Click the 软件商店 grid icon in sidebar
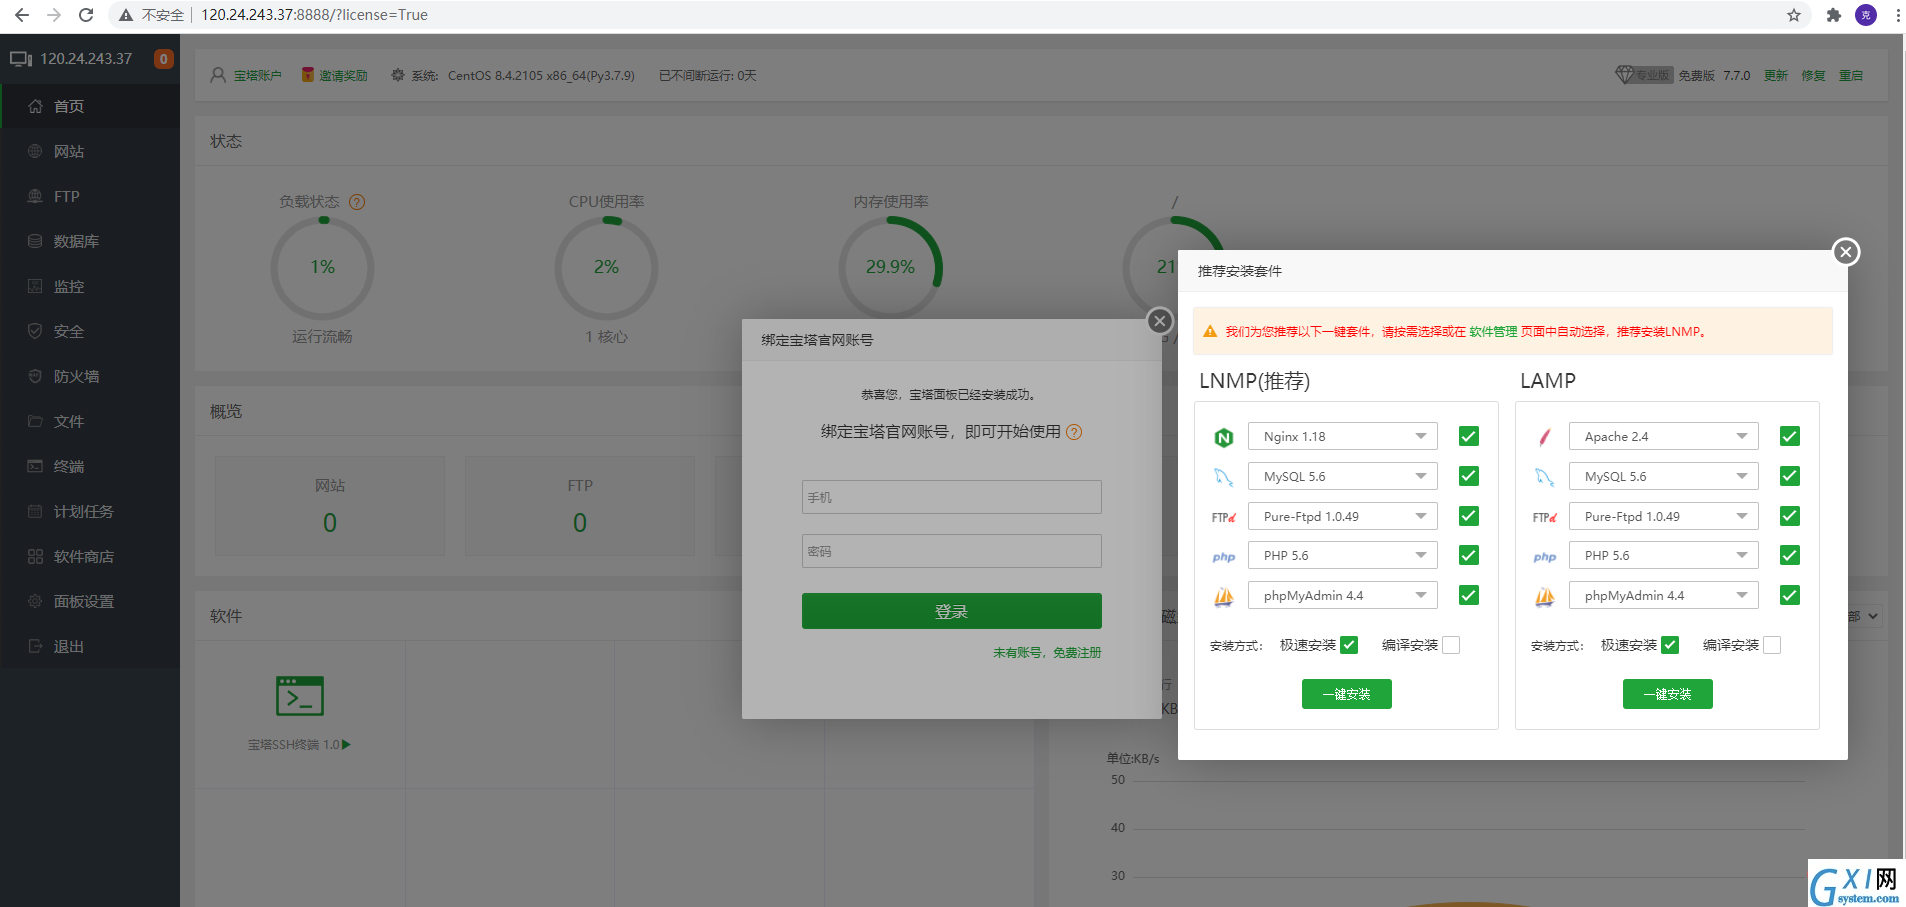 35,556
